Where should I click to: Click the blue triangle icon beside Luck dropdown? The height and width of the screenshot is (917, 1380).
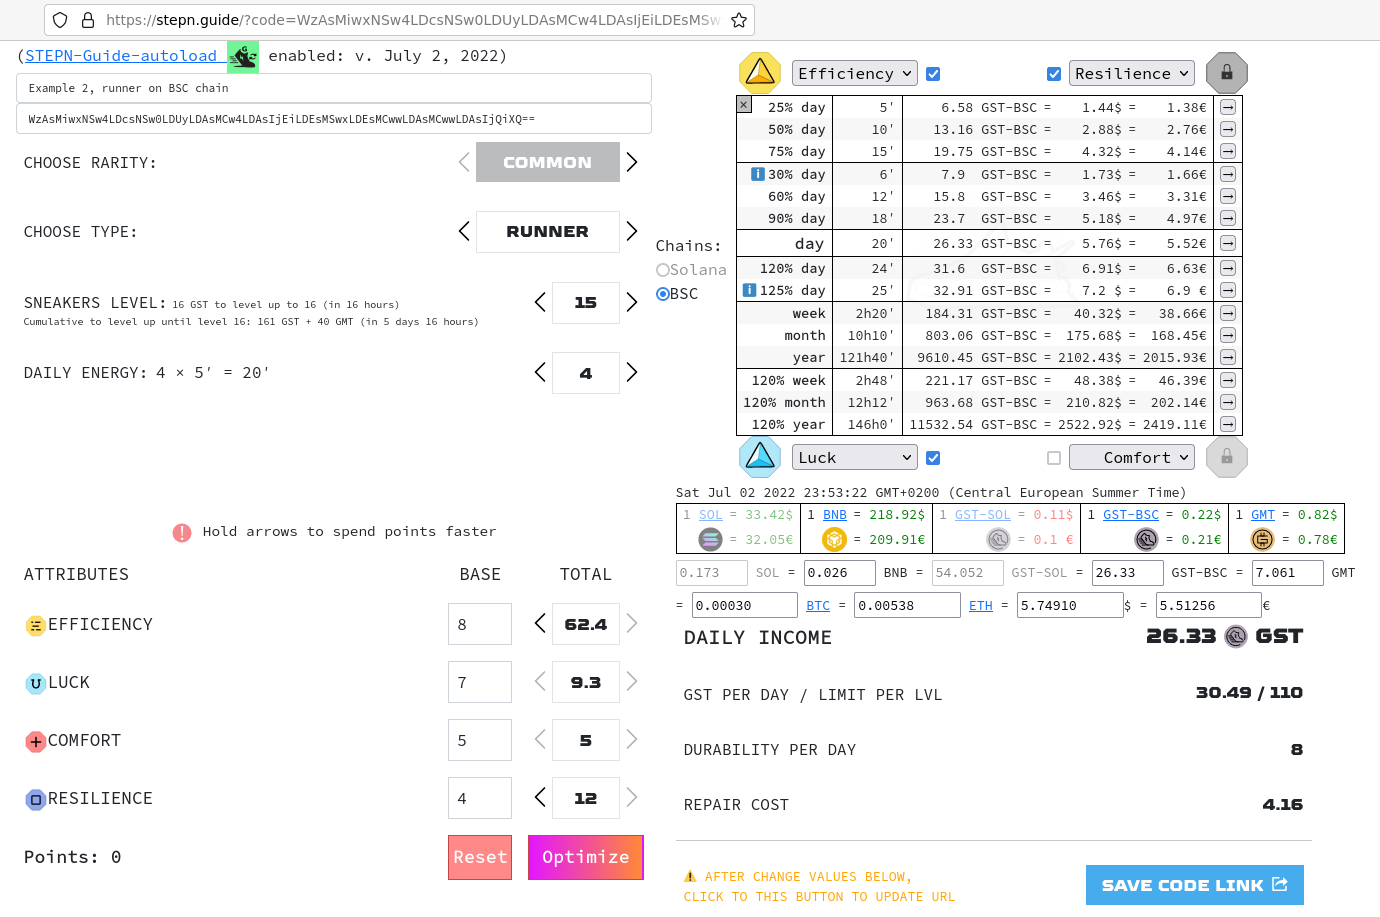coord(759,457)
